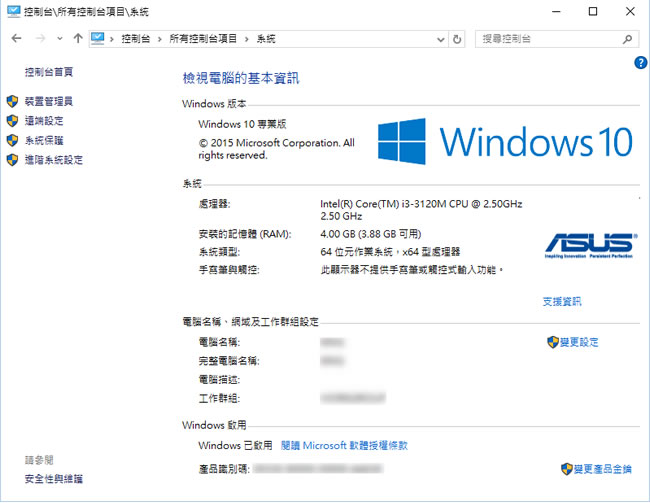Go back with the back arrow
The height and width of the screenshot is (503, 650).
[x=16, y=39]
